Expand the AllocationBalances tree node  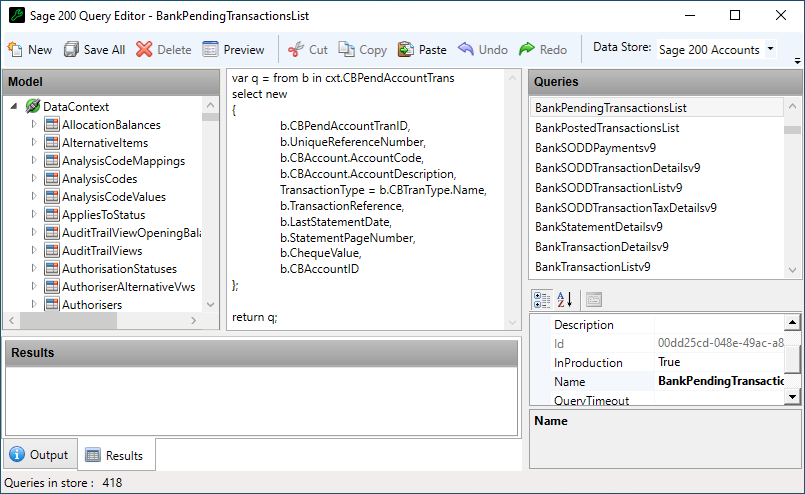tap(34, 125)
